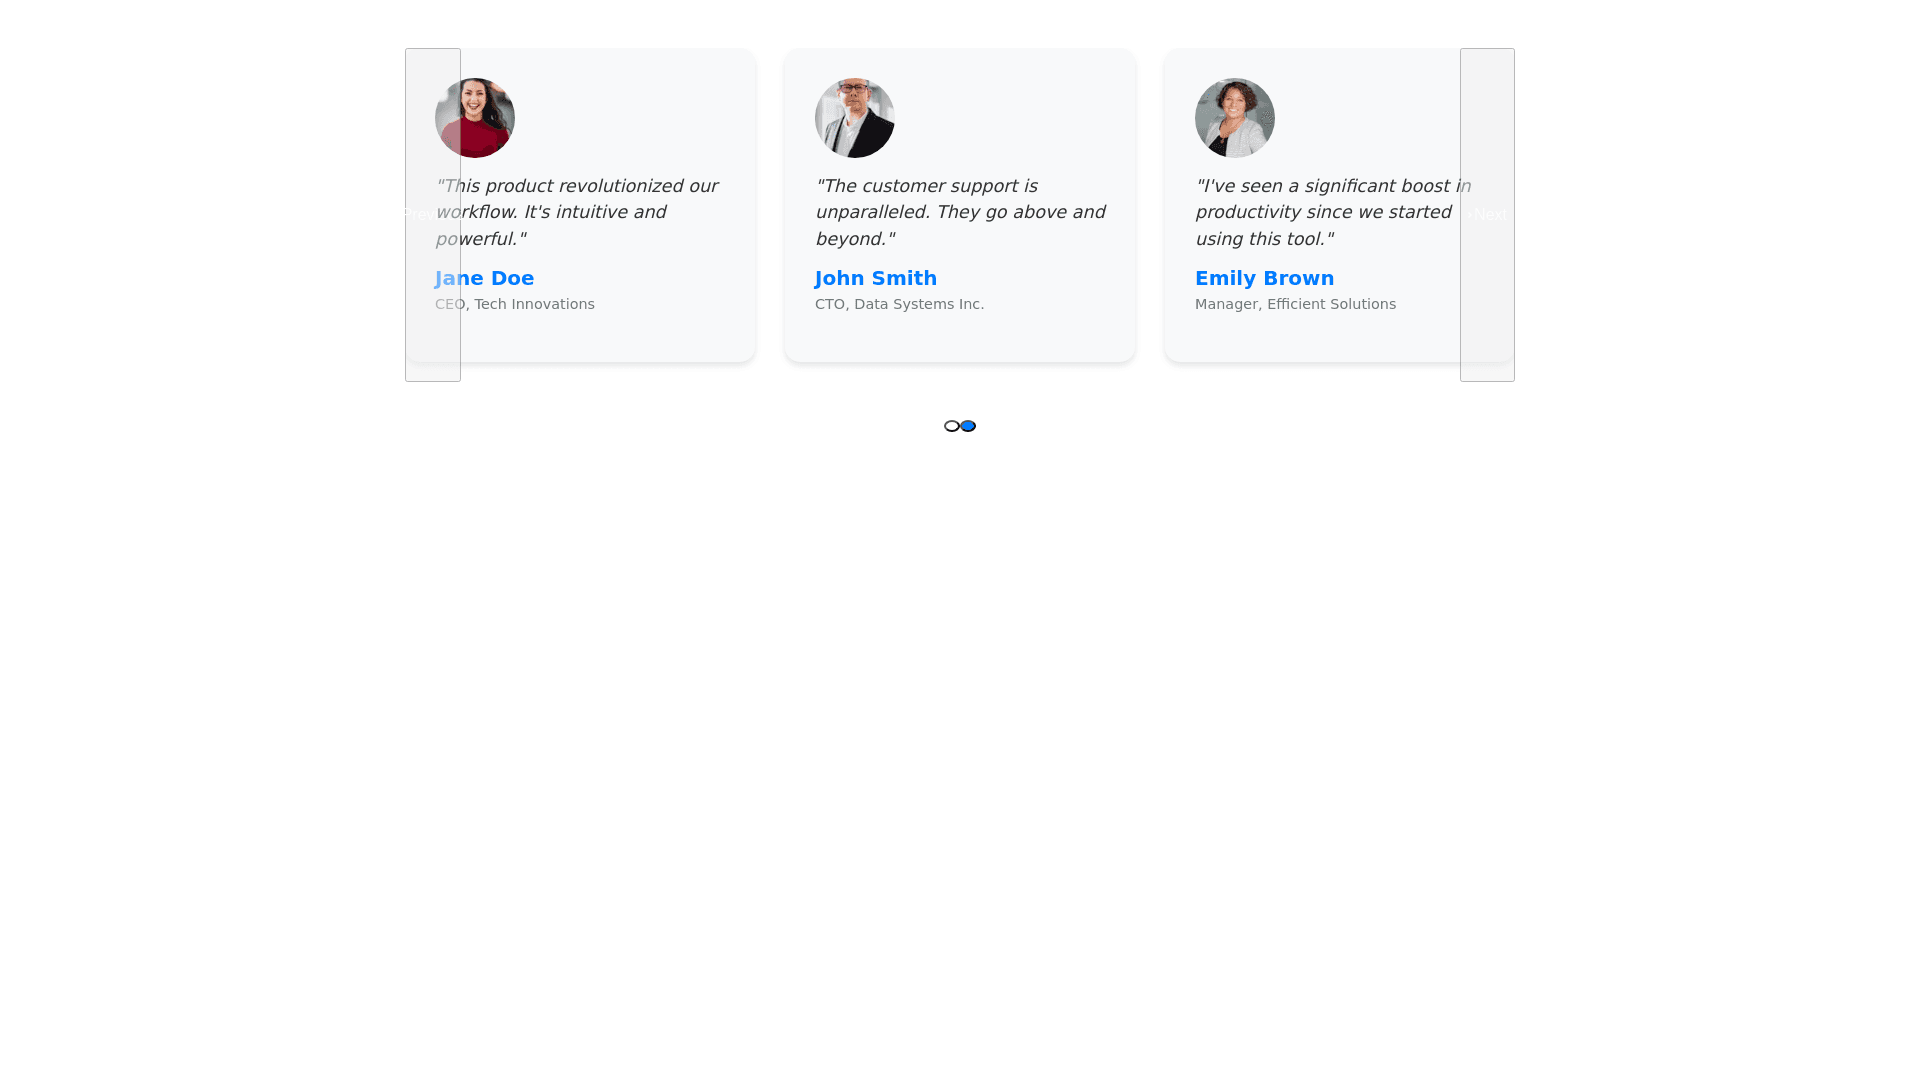Click Jane Doe's profile photo
The width and height of the screenshot is (1920, 1080).
pos(487,118)
